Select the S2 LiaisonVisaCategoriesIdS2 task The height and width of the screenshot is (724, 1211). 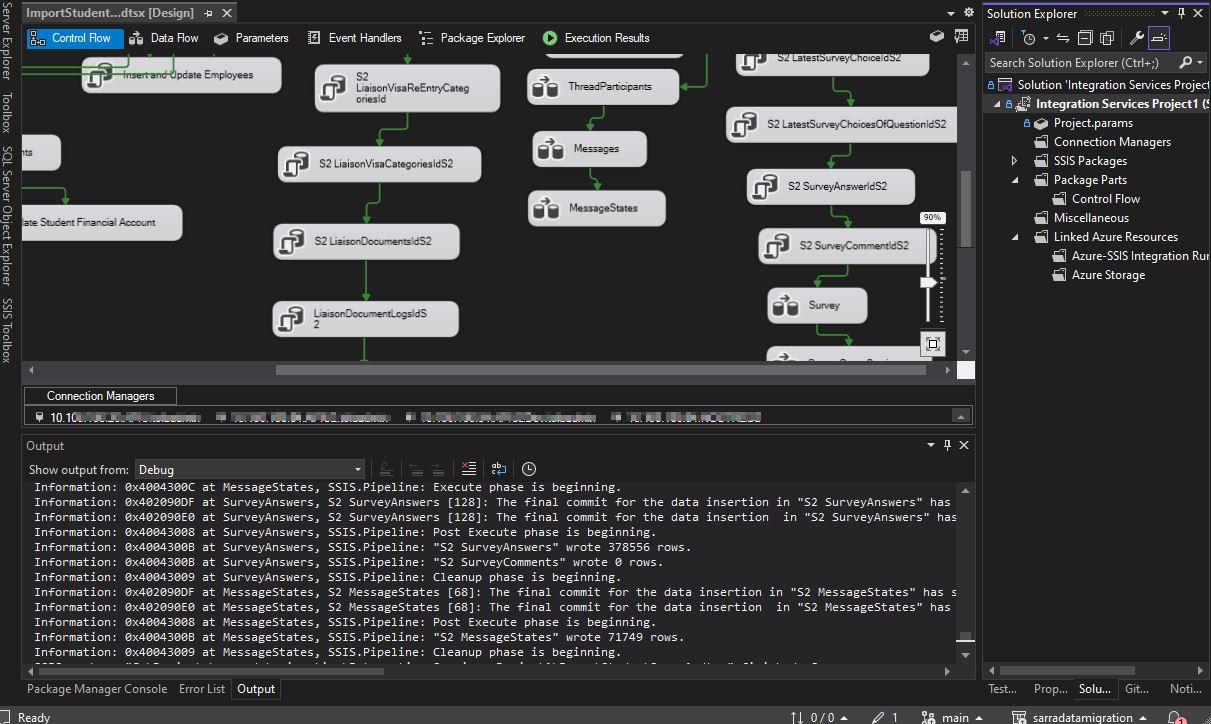379,164
